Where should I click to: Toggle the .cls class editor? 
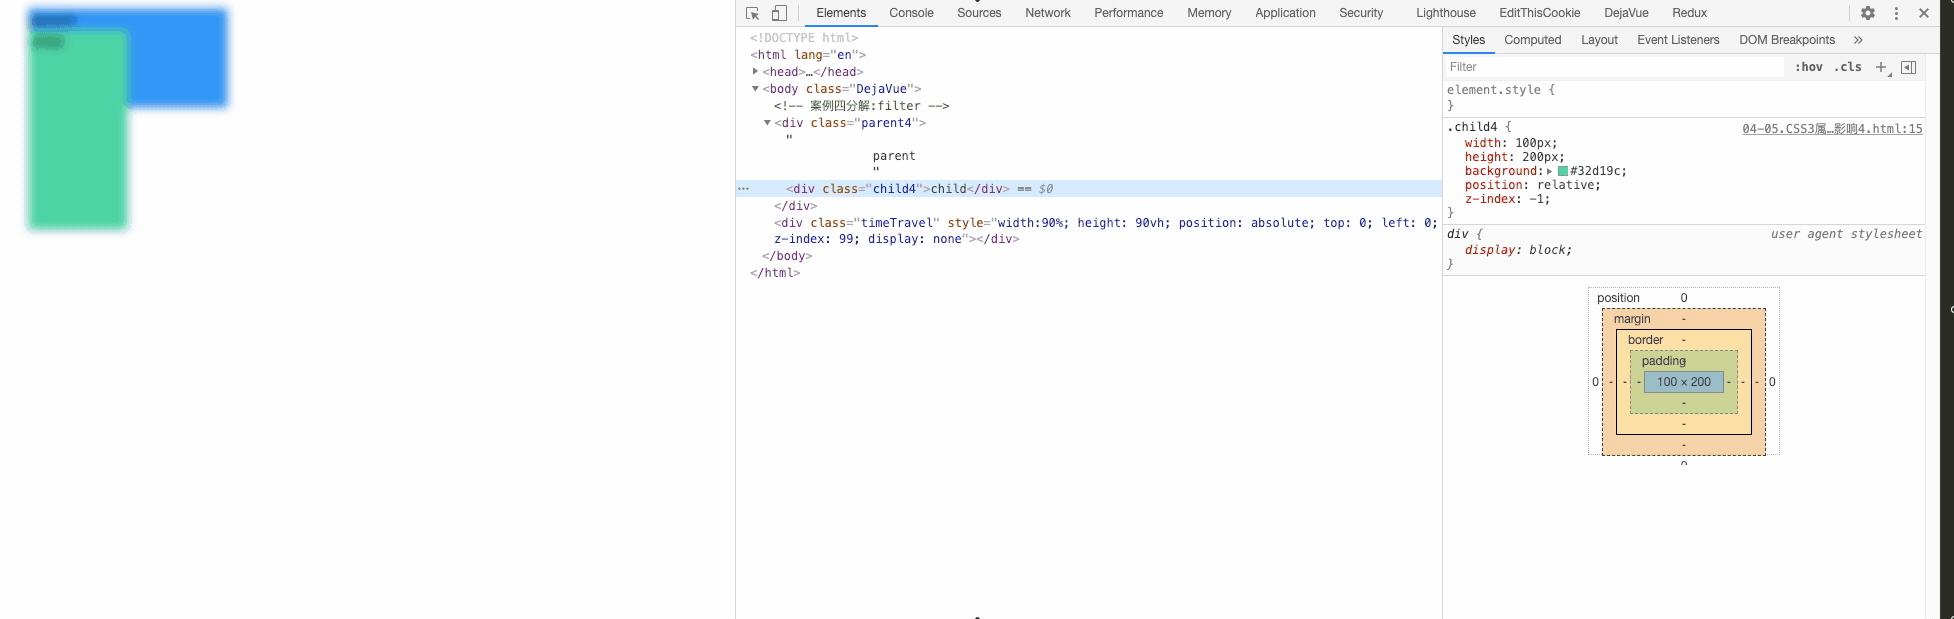click(1847, 67)
